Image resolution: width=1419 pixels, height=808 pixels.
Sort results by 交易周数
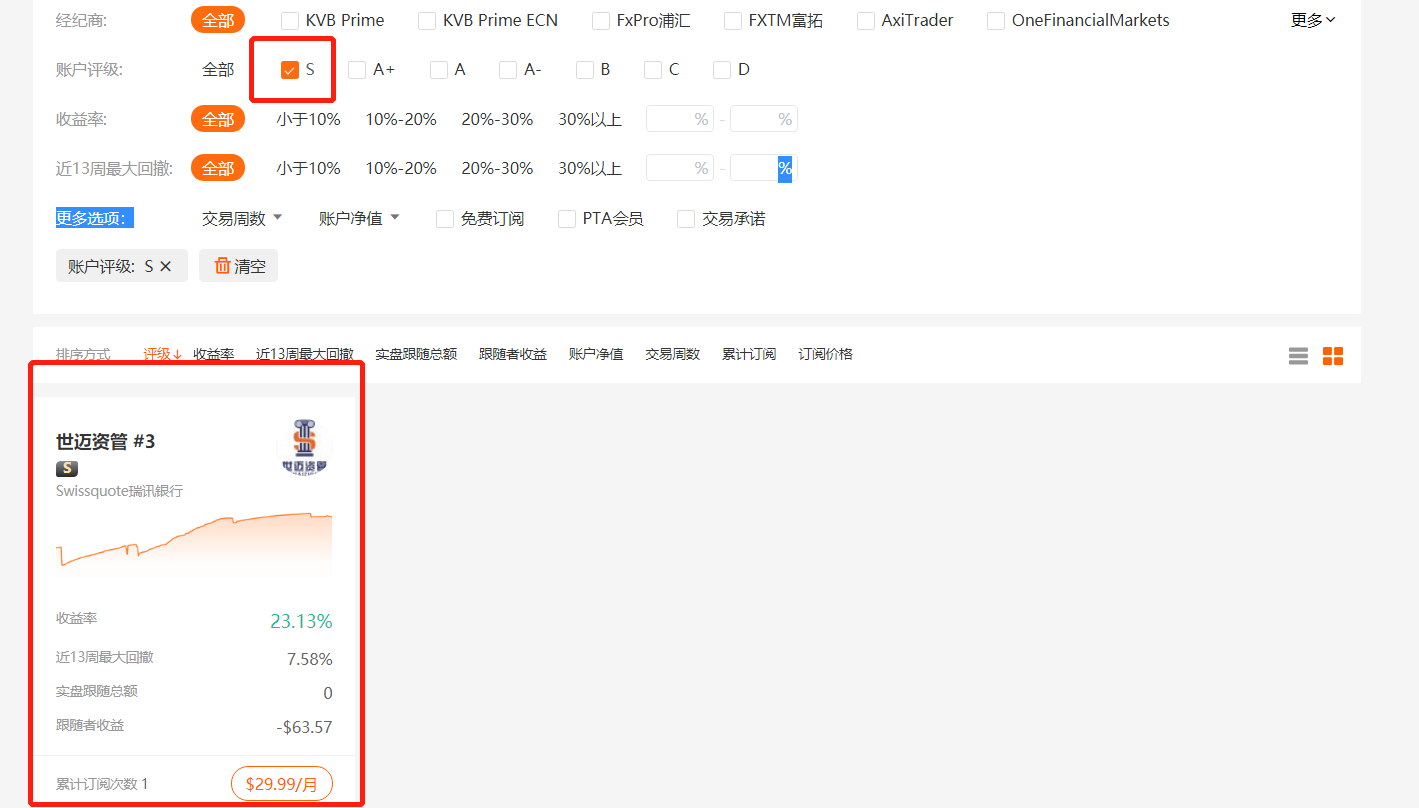(x=673, y=354)
